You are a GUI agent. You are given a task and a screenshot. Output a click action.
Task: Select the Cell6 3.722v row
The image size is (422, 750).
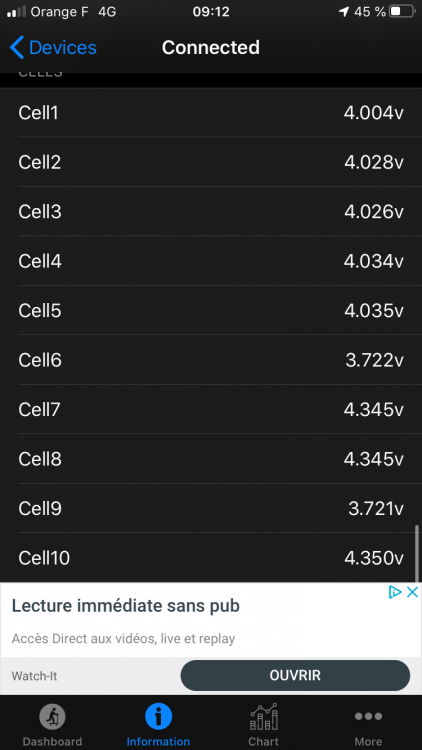(211, 360)
